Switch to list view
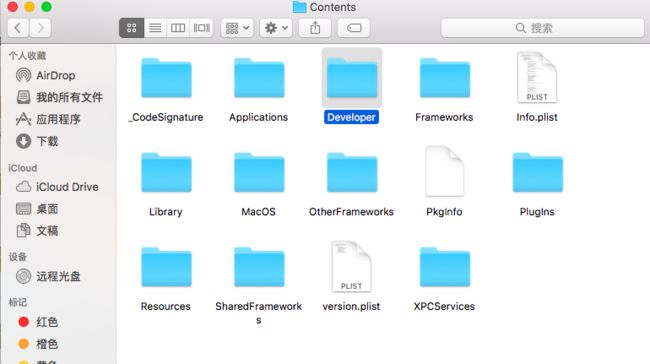 [x=155, y=28]
